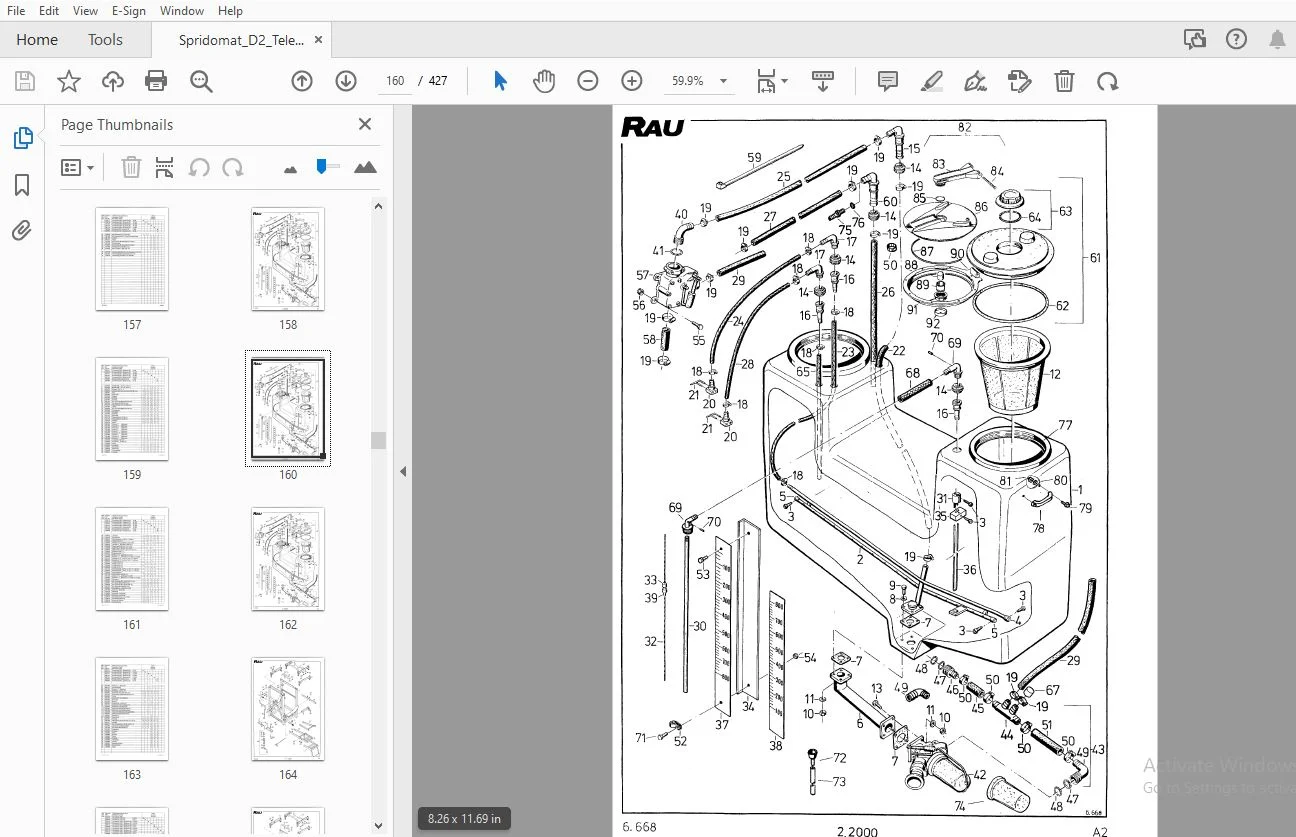Open the thumbnails options dropdown
Screen dimensions: 1296x837
point(77,167)
